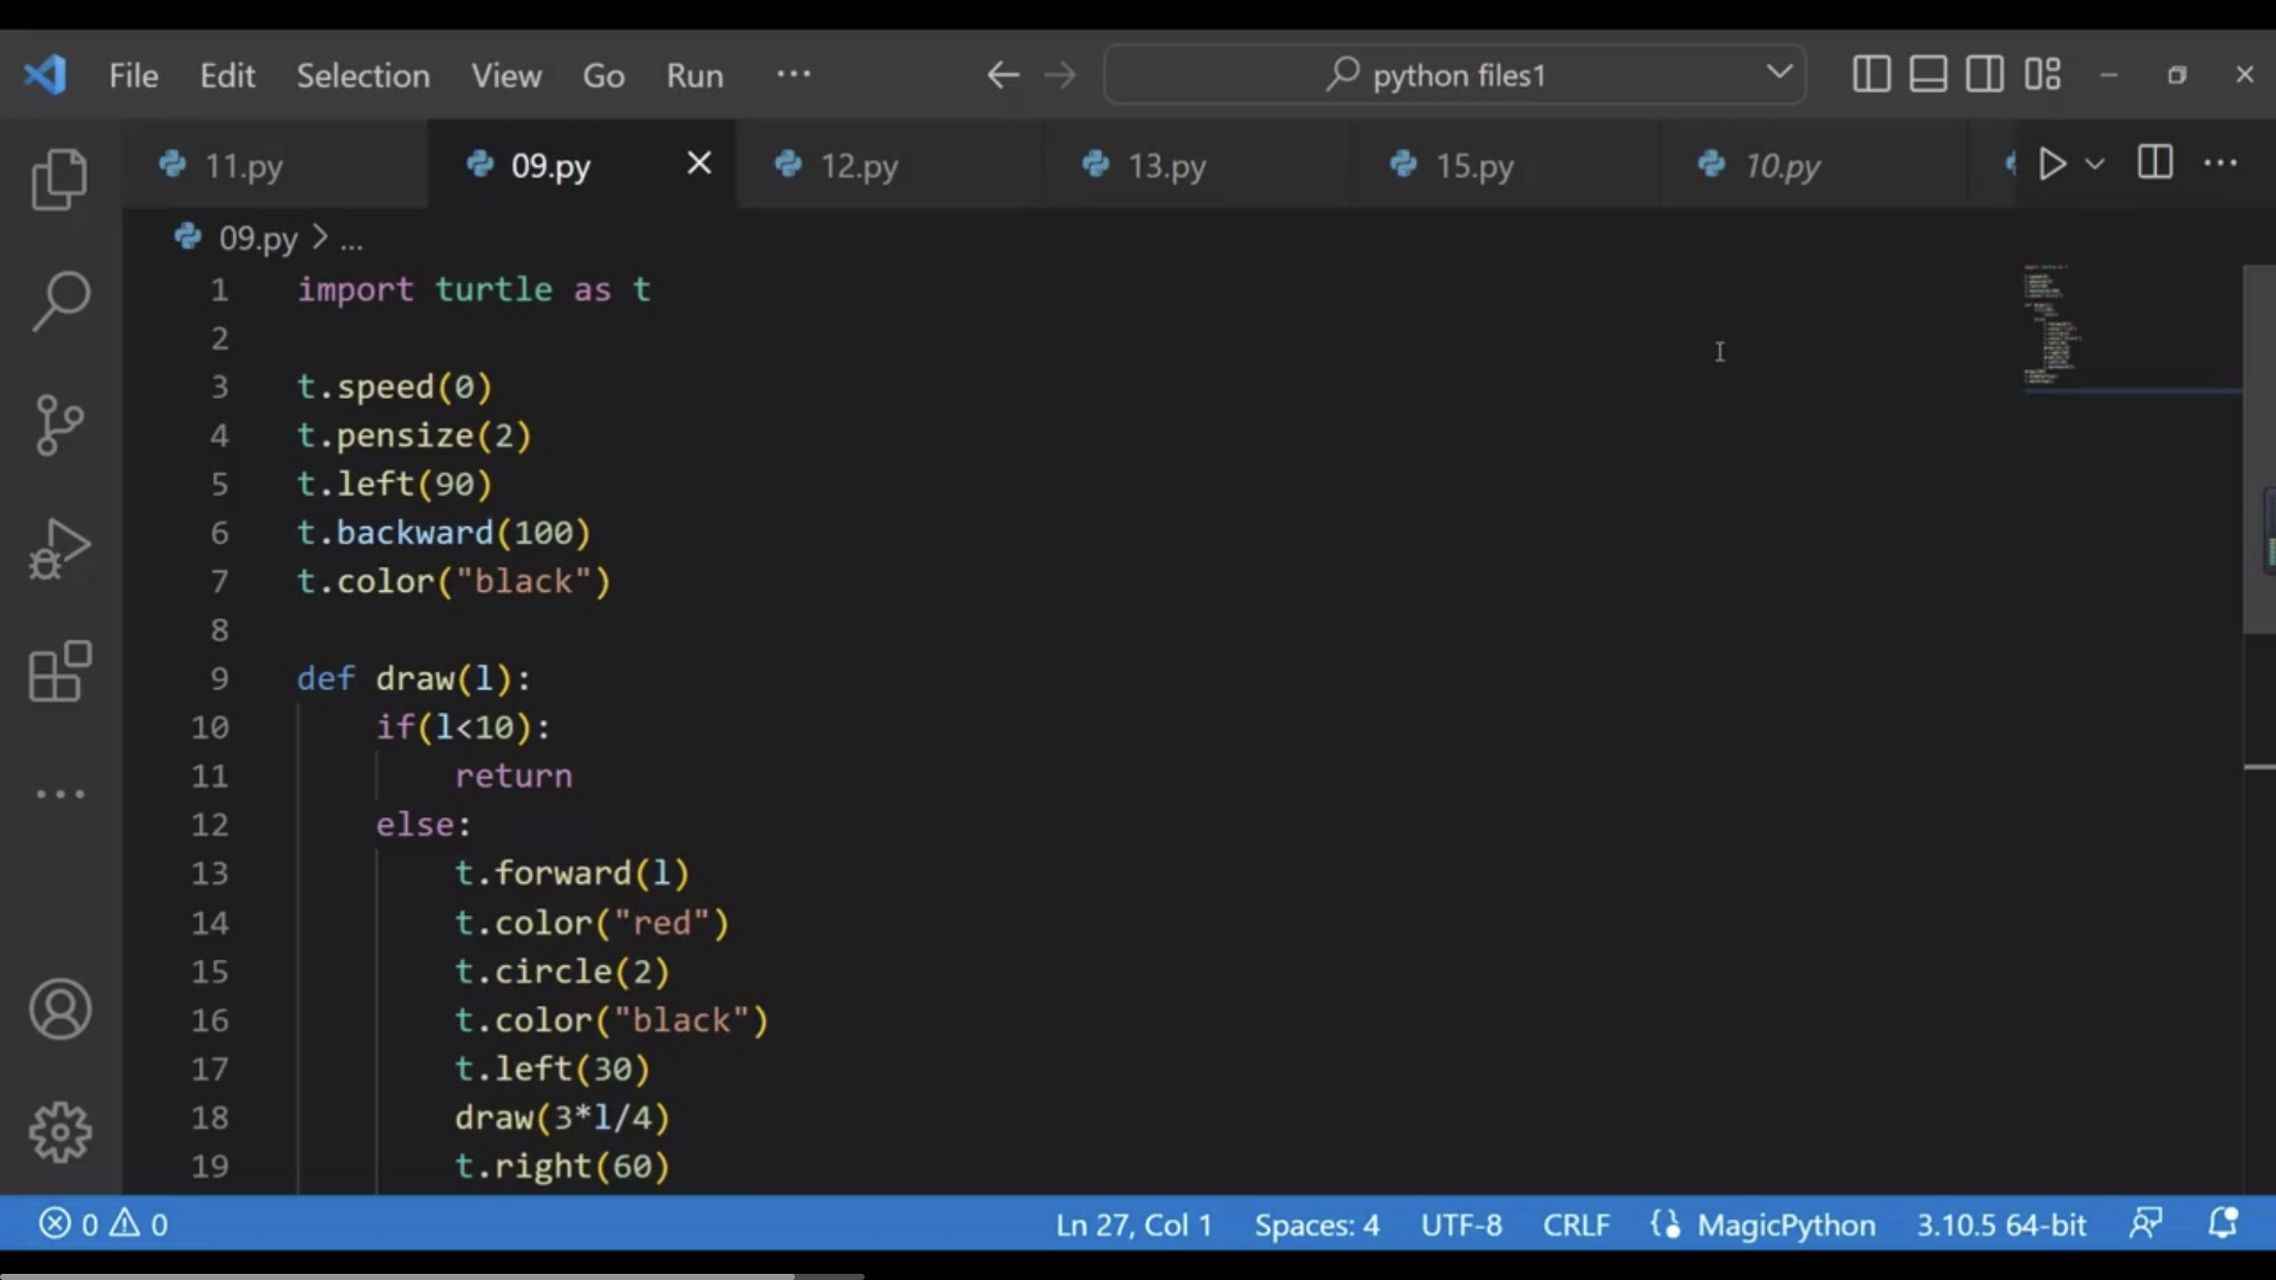Switch to the 10.py tab

pyautogui.click(x=1814, y=165)
